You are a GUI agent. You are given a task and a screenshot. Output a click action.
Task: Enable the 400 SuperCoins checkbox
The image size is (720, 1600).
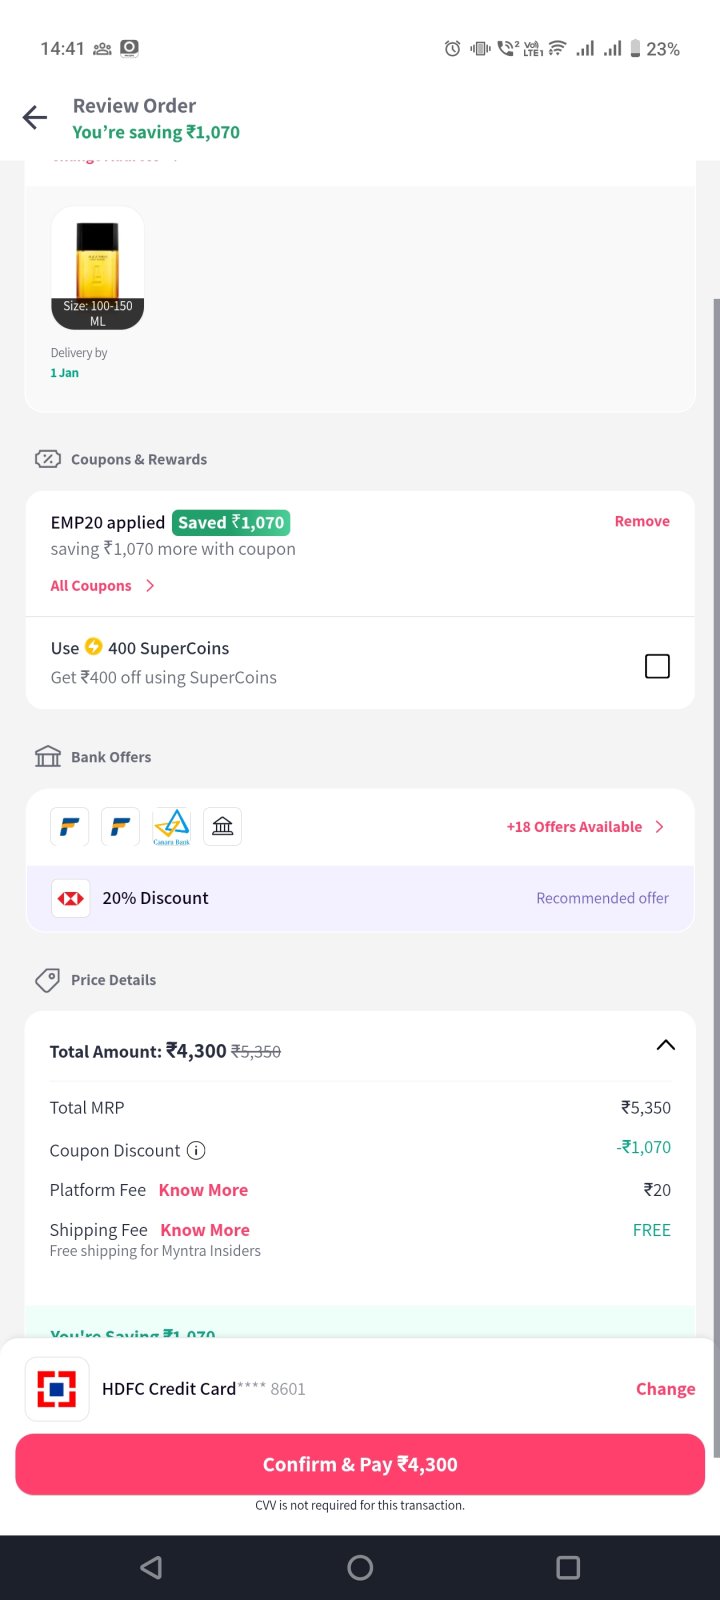[x=657, y=666]
